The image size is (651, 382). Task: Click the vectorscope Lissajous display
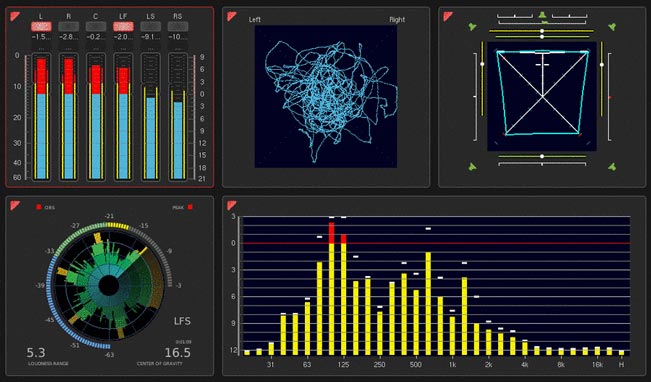pyautogui.click(x=326, y=96)
